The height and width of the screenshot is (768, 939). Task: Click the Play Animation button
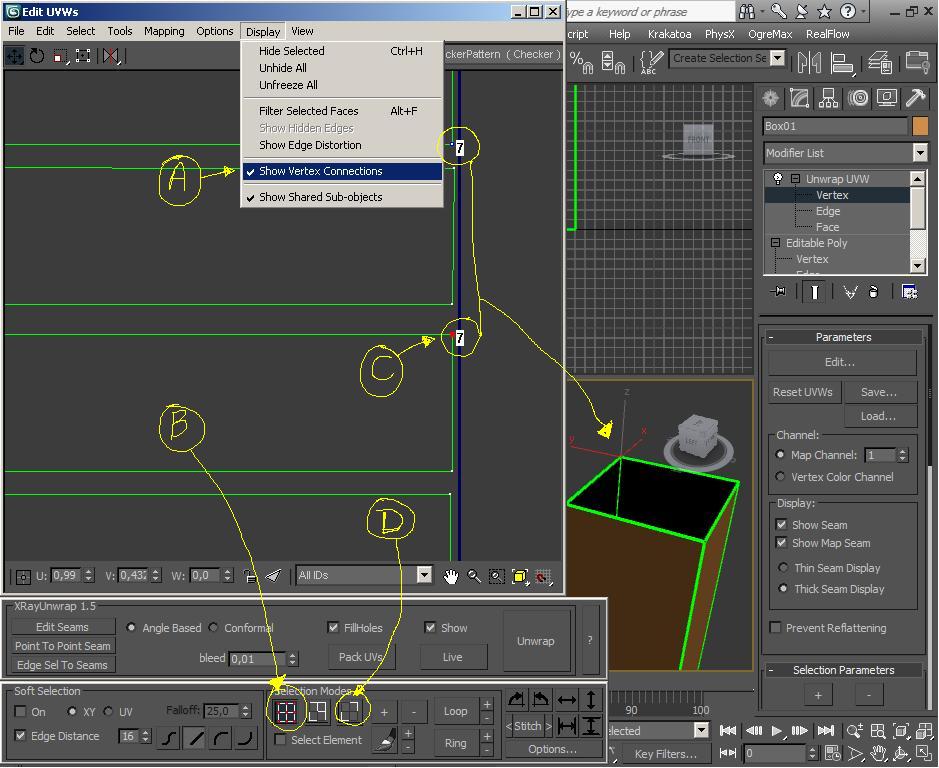pos(777,730)
